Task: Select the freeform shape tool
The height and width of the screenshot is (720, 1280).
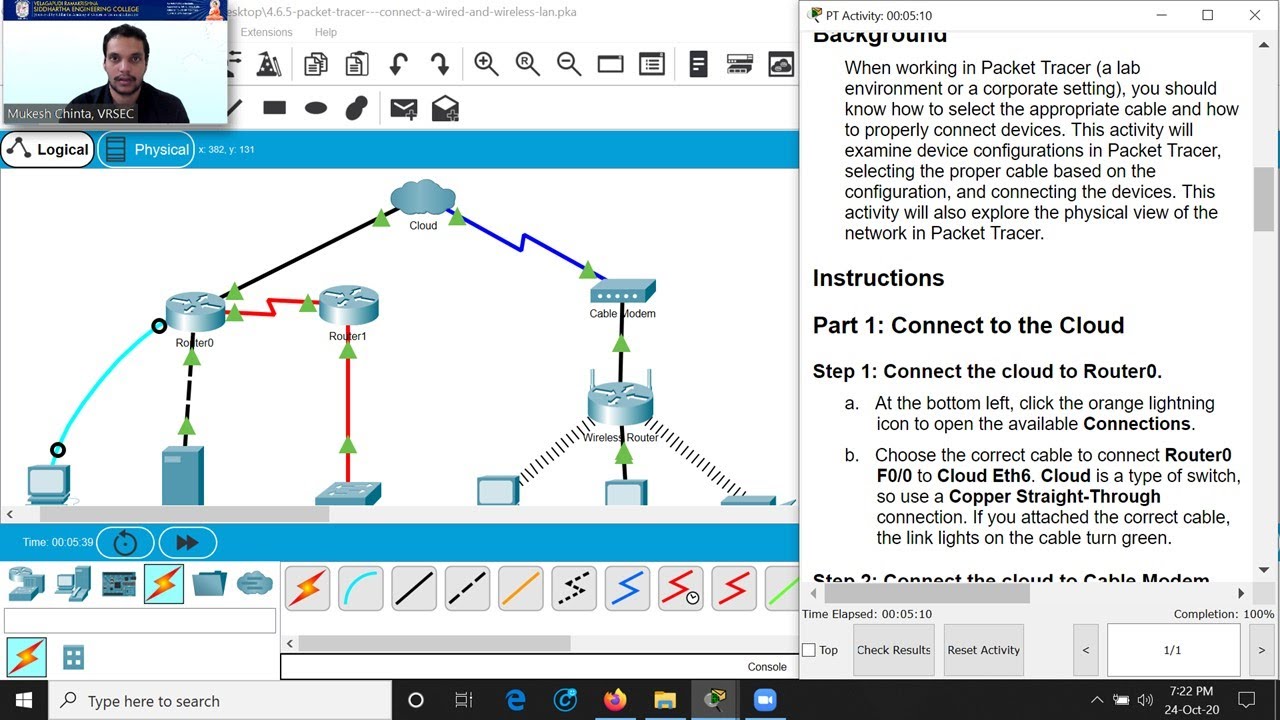Action: [357, 108]
